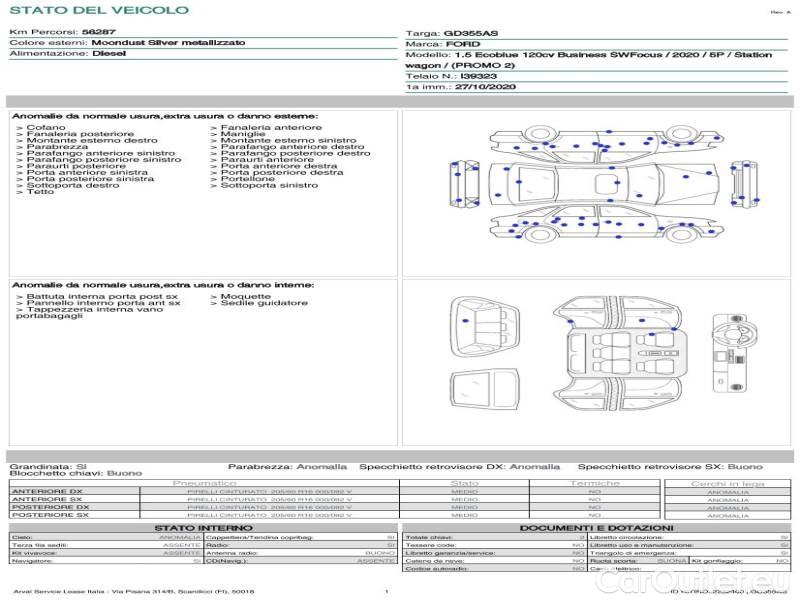Screen dimensions: 800x600
Task: Select the '> Sedile guidatore' anomaly entry
Action: [258, 303]
